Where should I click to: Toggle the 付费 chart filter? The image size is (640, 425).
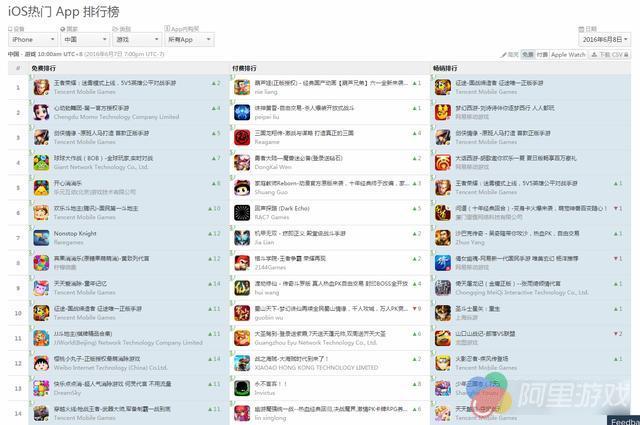[x=542, y=54]
